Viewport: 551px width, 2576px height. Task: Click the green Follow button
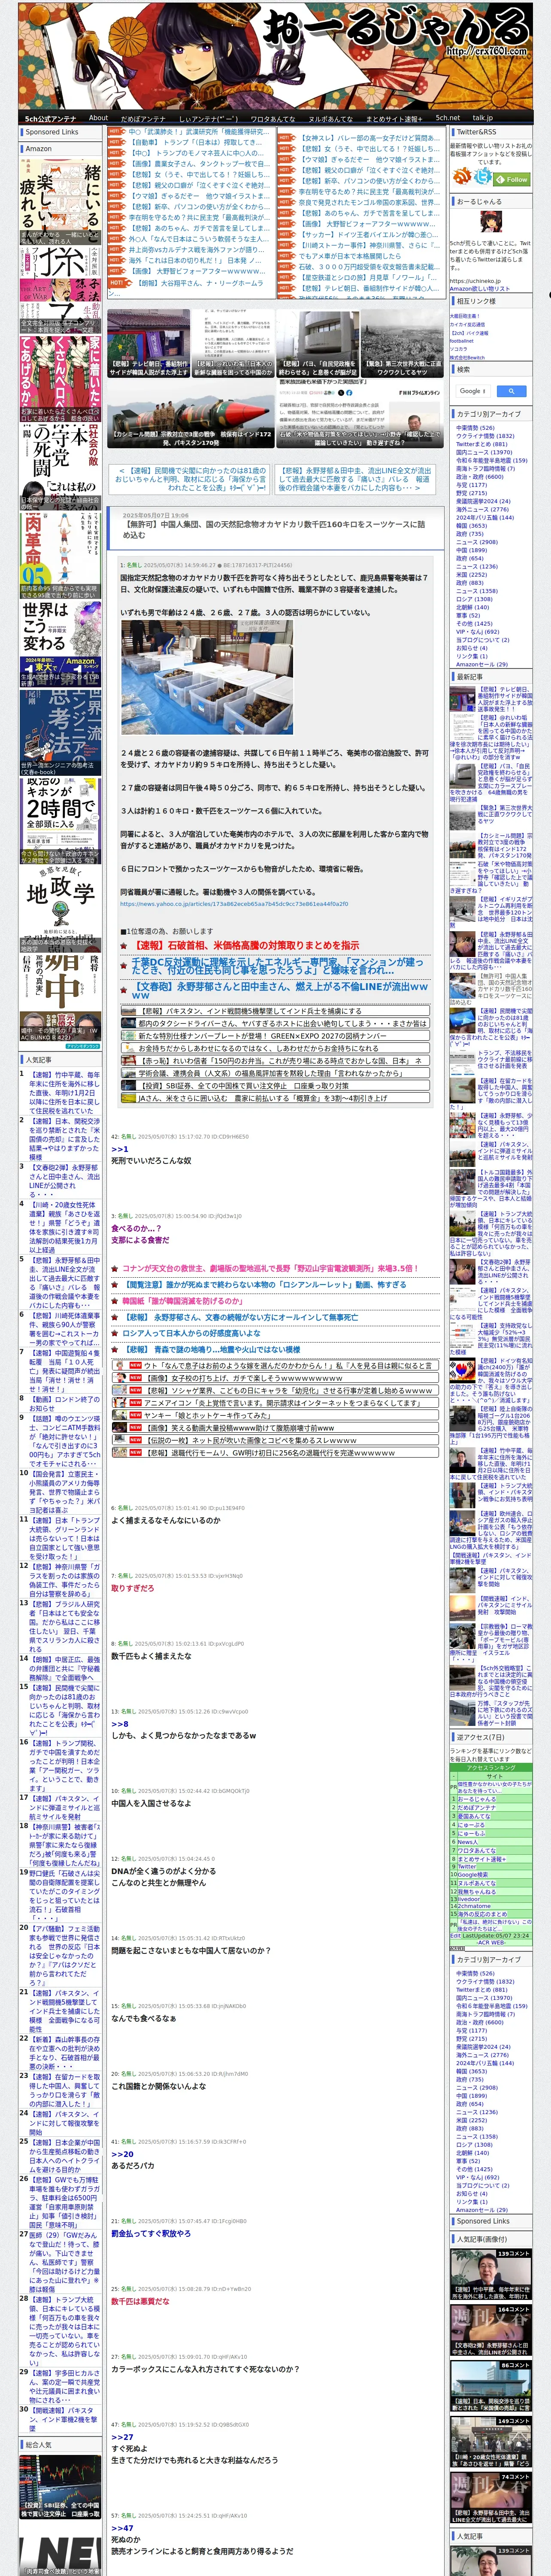(x=511, y=179)
